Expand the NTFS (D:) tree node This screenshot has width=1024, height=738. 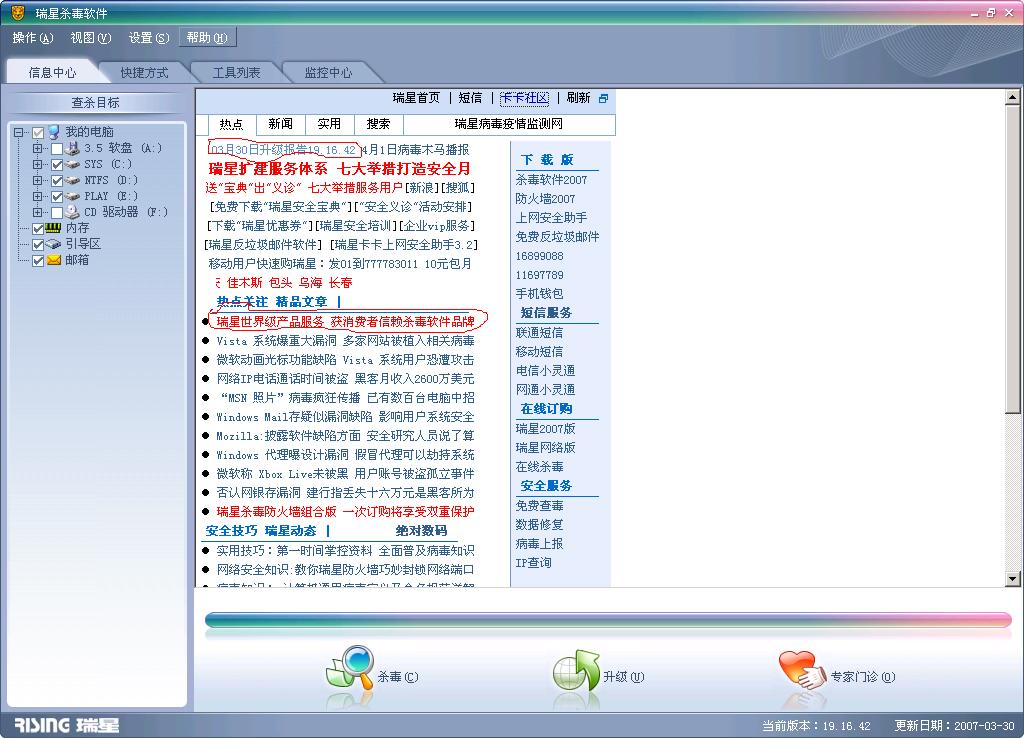(x=38, y=181)
